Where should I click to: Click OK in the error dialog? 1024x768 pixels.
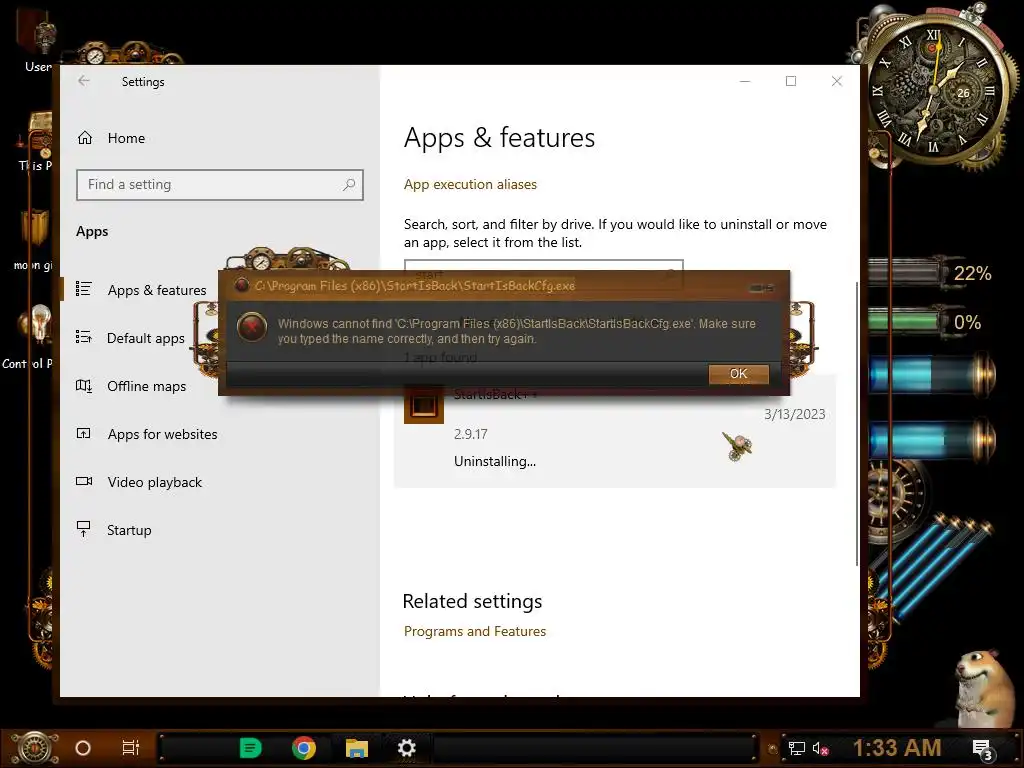[739, 374]
